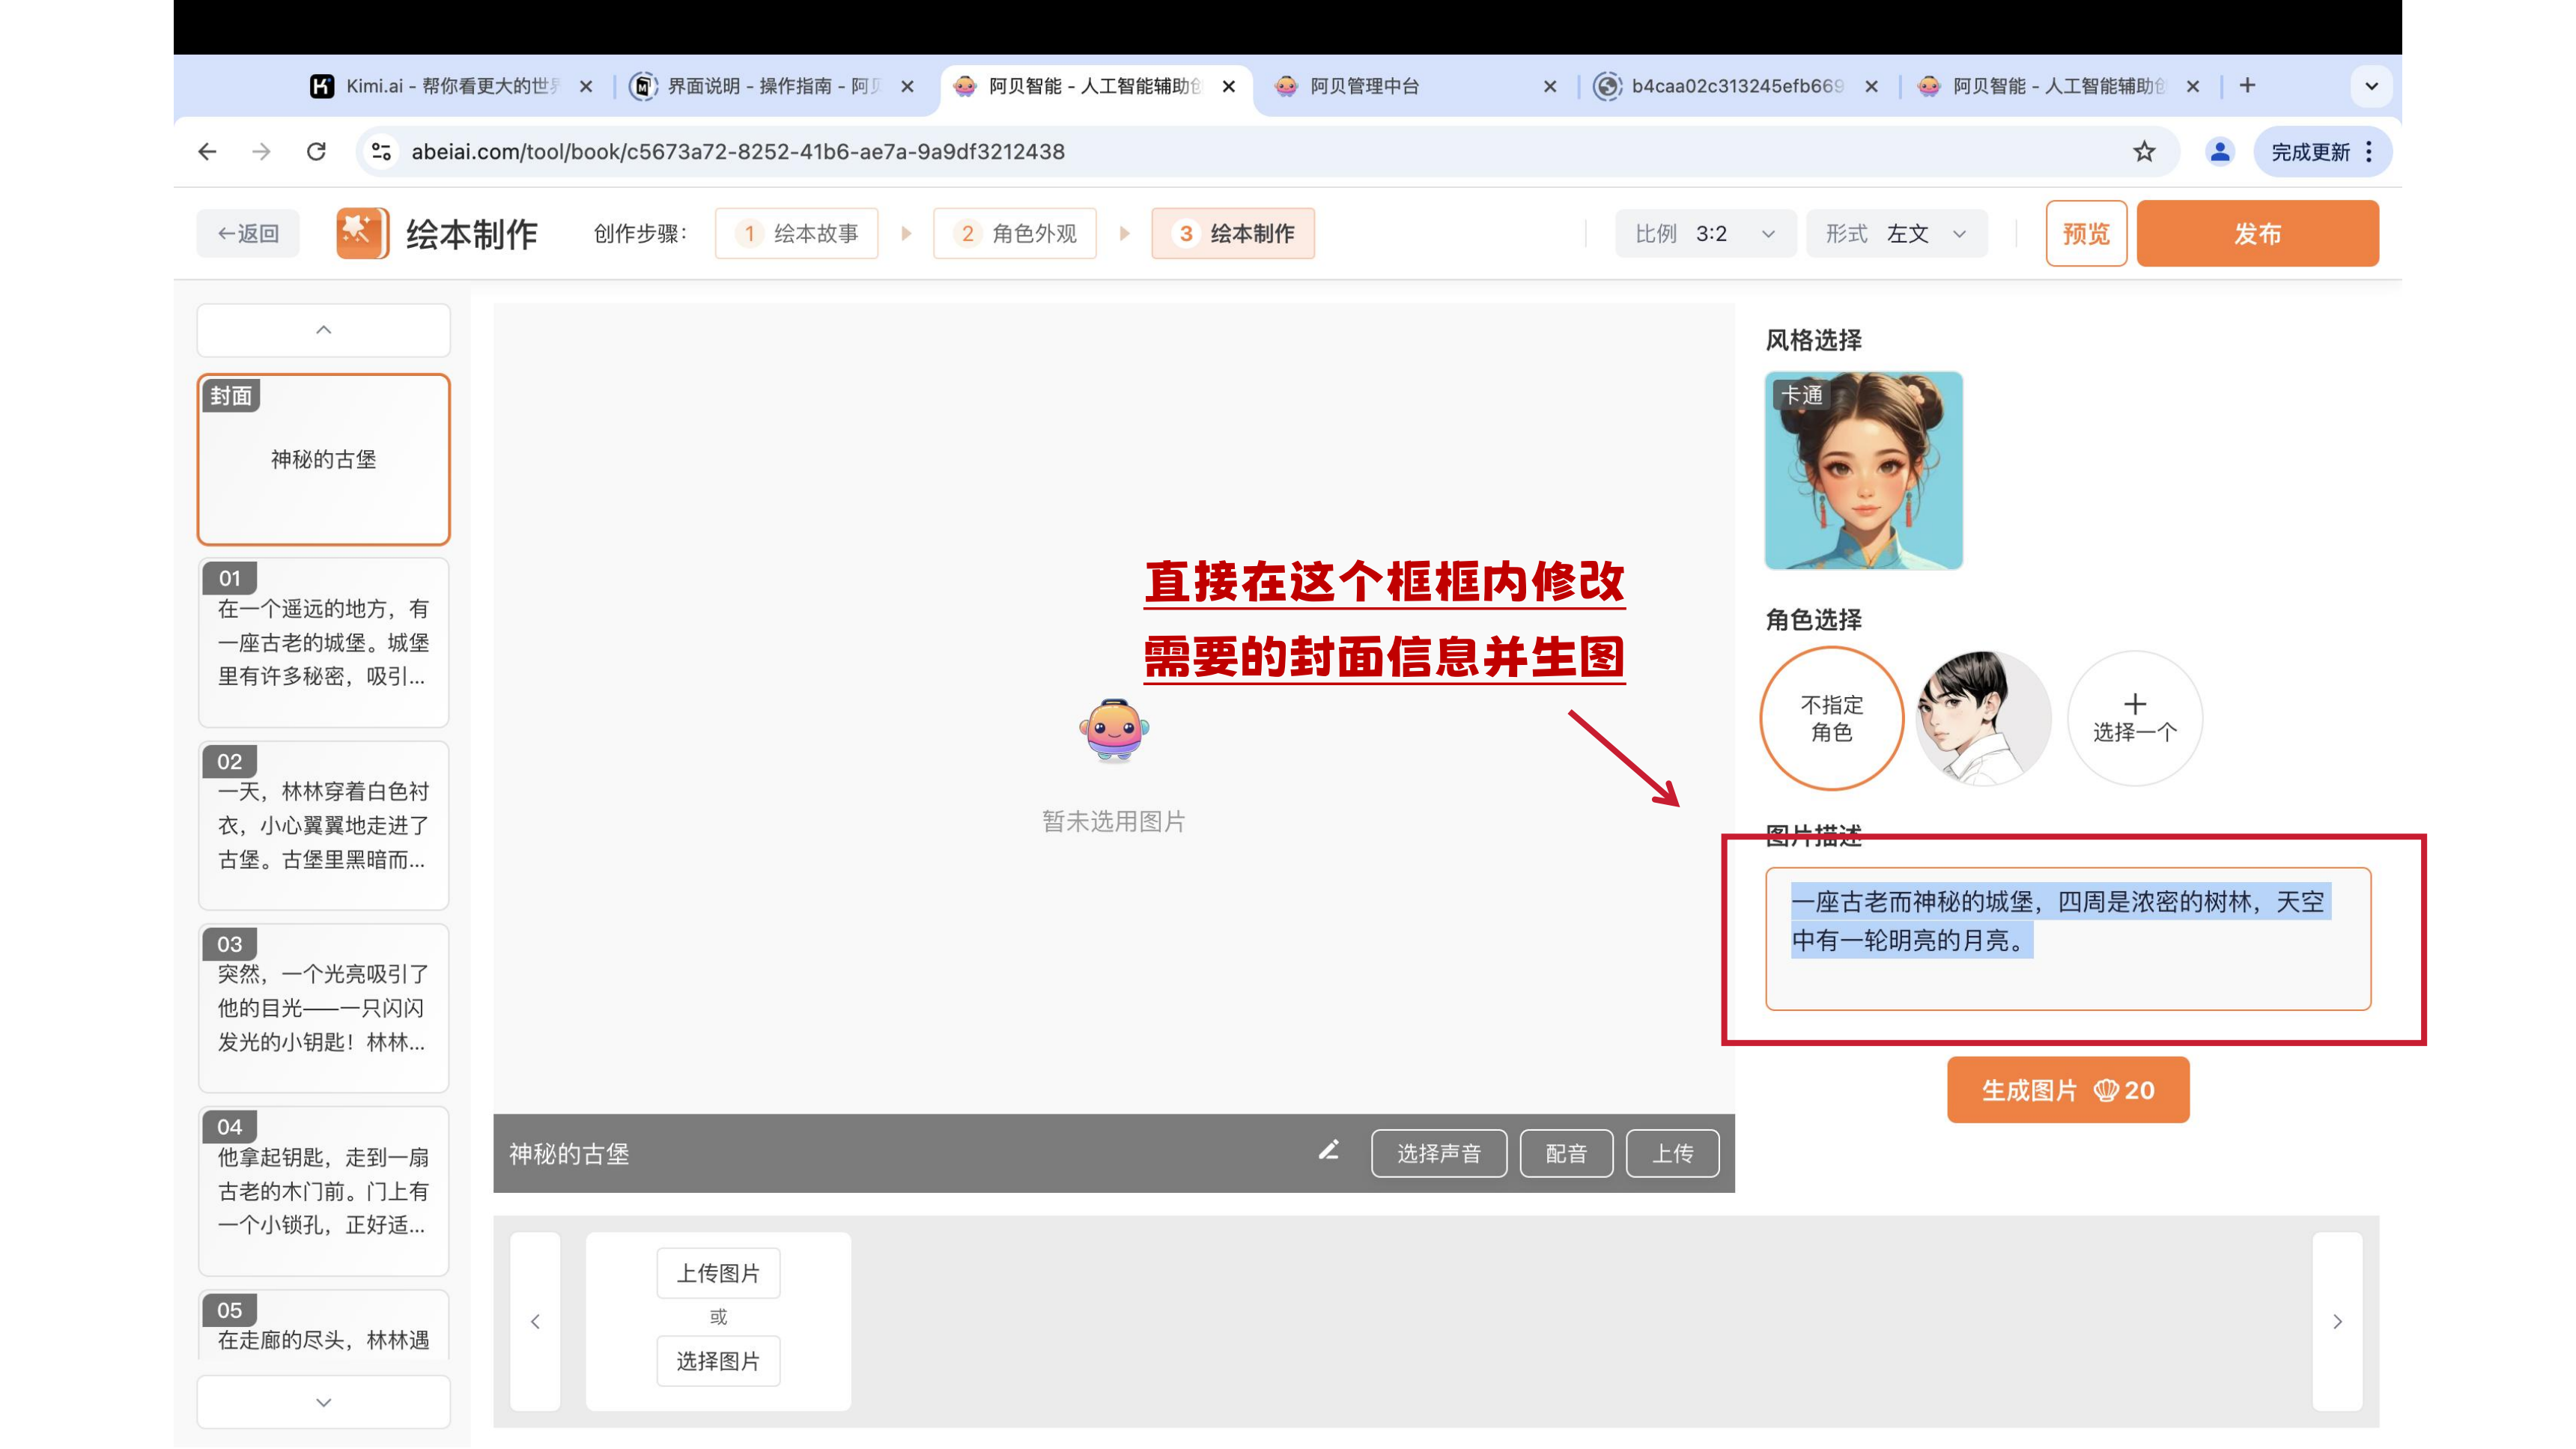Go to step 1 绘本故事
The image size is (2576, 1449).
click(797, 234)
